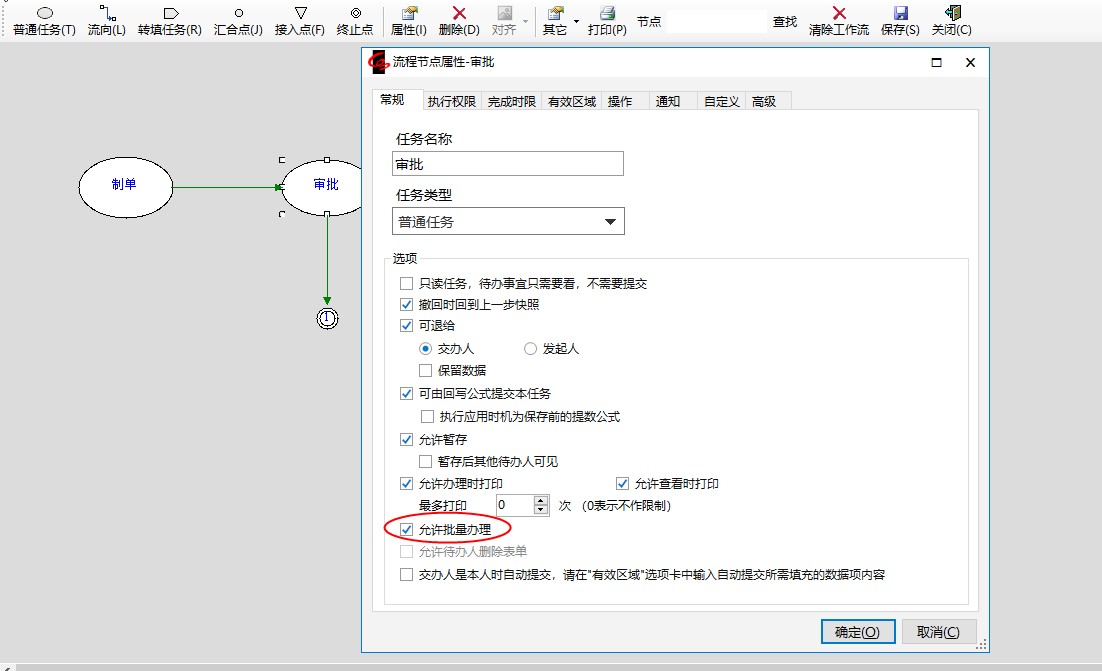Screen dimensions: 1102x671
Task: Select the 普通任务 ellipse tool
Action: click(x=44, y=13)
